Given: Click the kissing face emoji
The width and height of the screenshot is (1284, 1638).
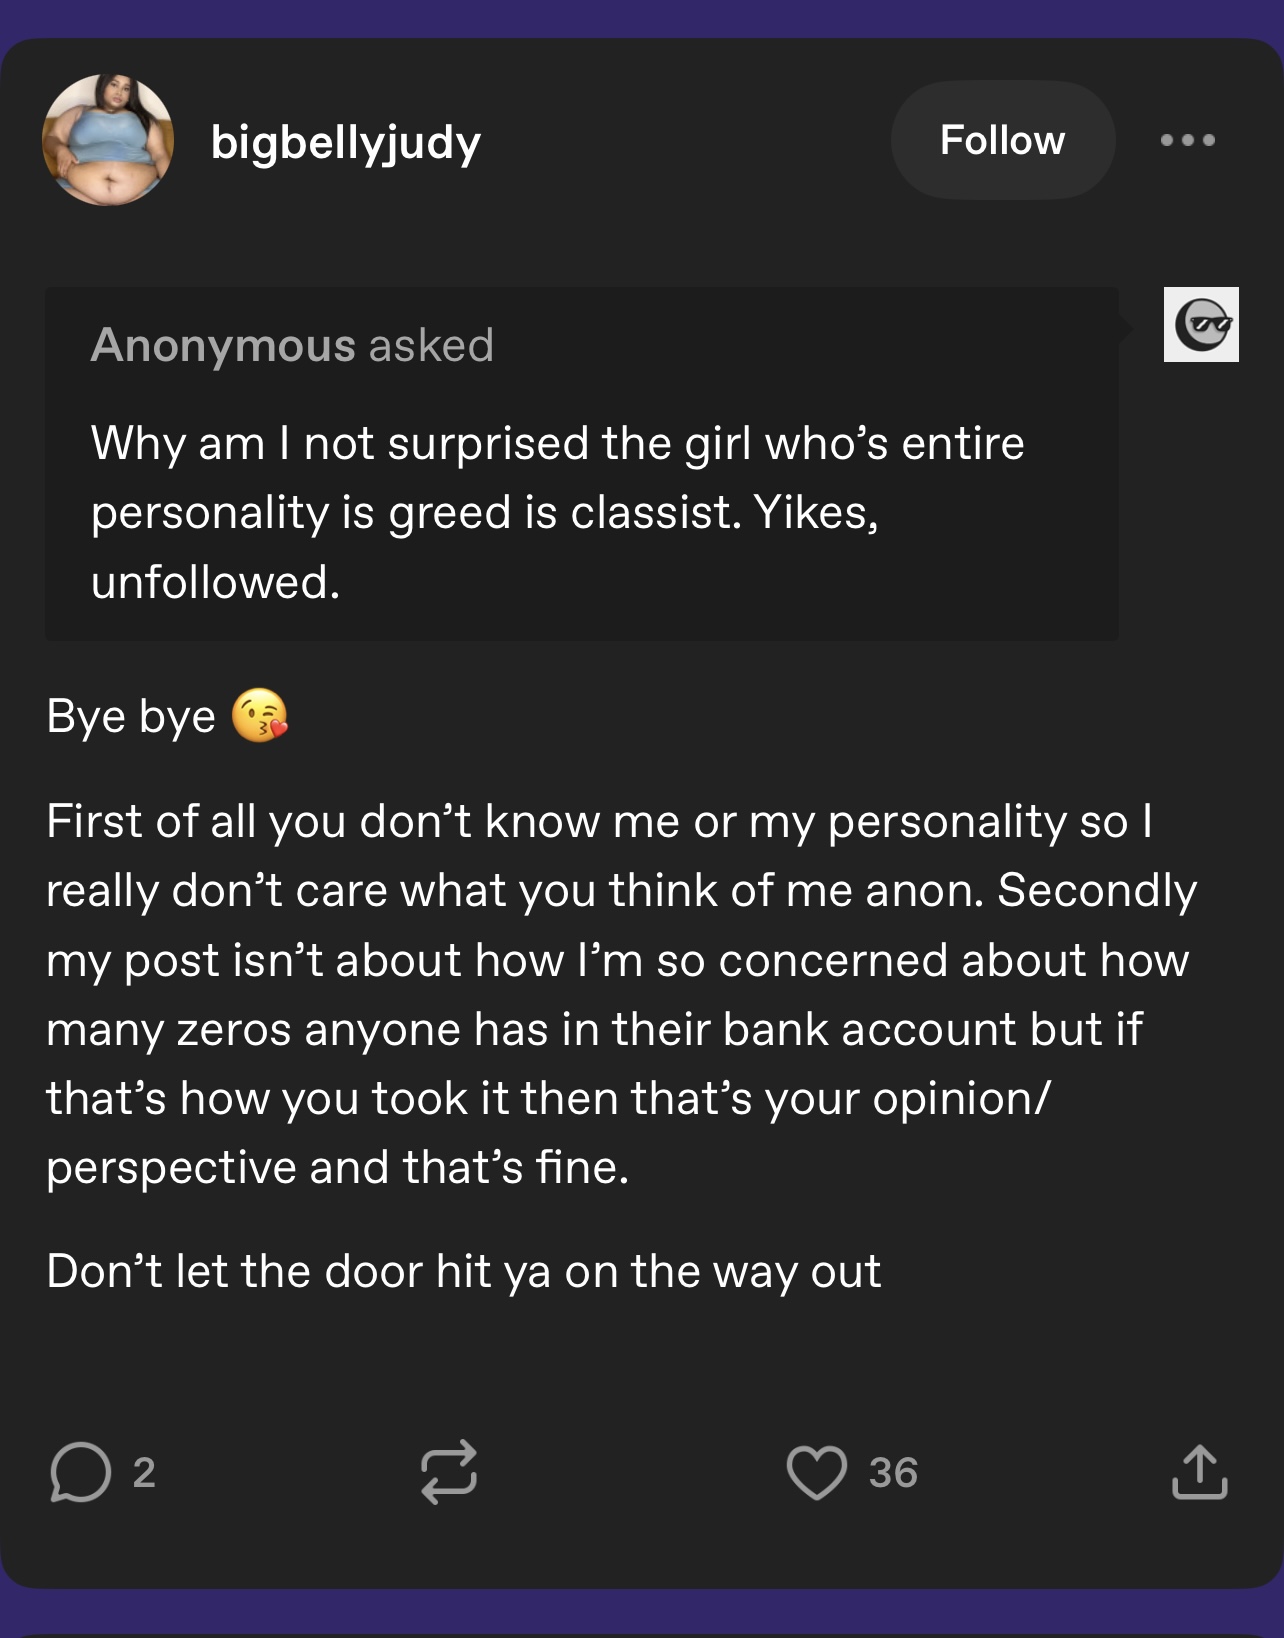Looking at the screenshot, I should coord(259,716).
